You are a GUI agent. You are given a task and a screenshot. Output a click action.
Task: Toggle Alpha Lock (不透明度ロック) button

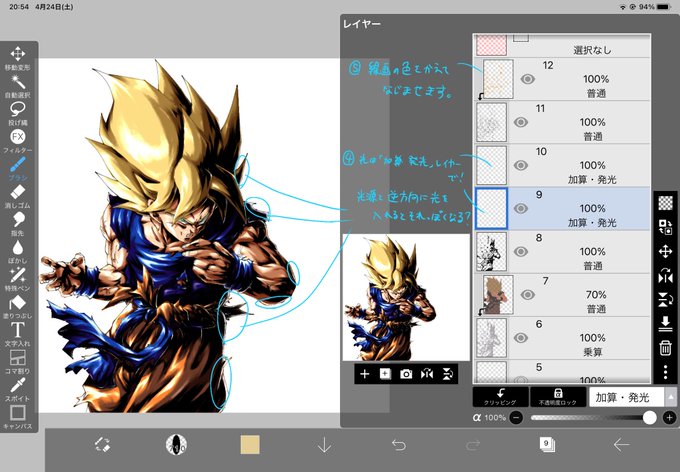tap(558, 397)
